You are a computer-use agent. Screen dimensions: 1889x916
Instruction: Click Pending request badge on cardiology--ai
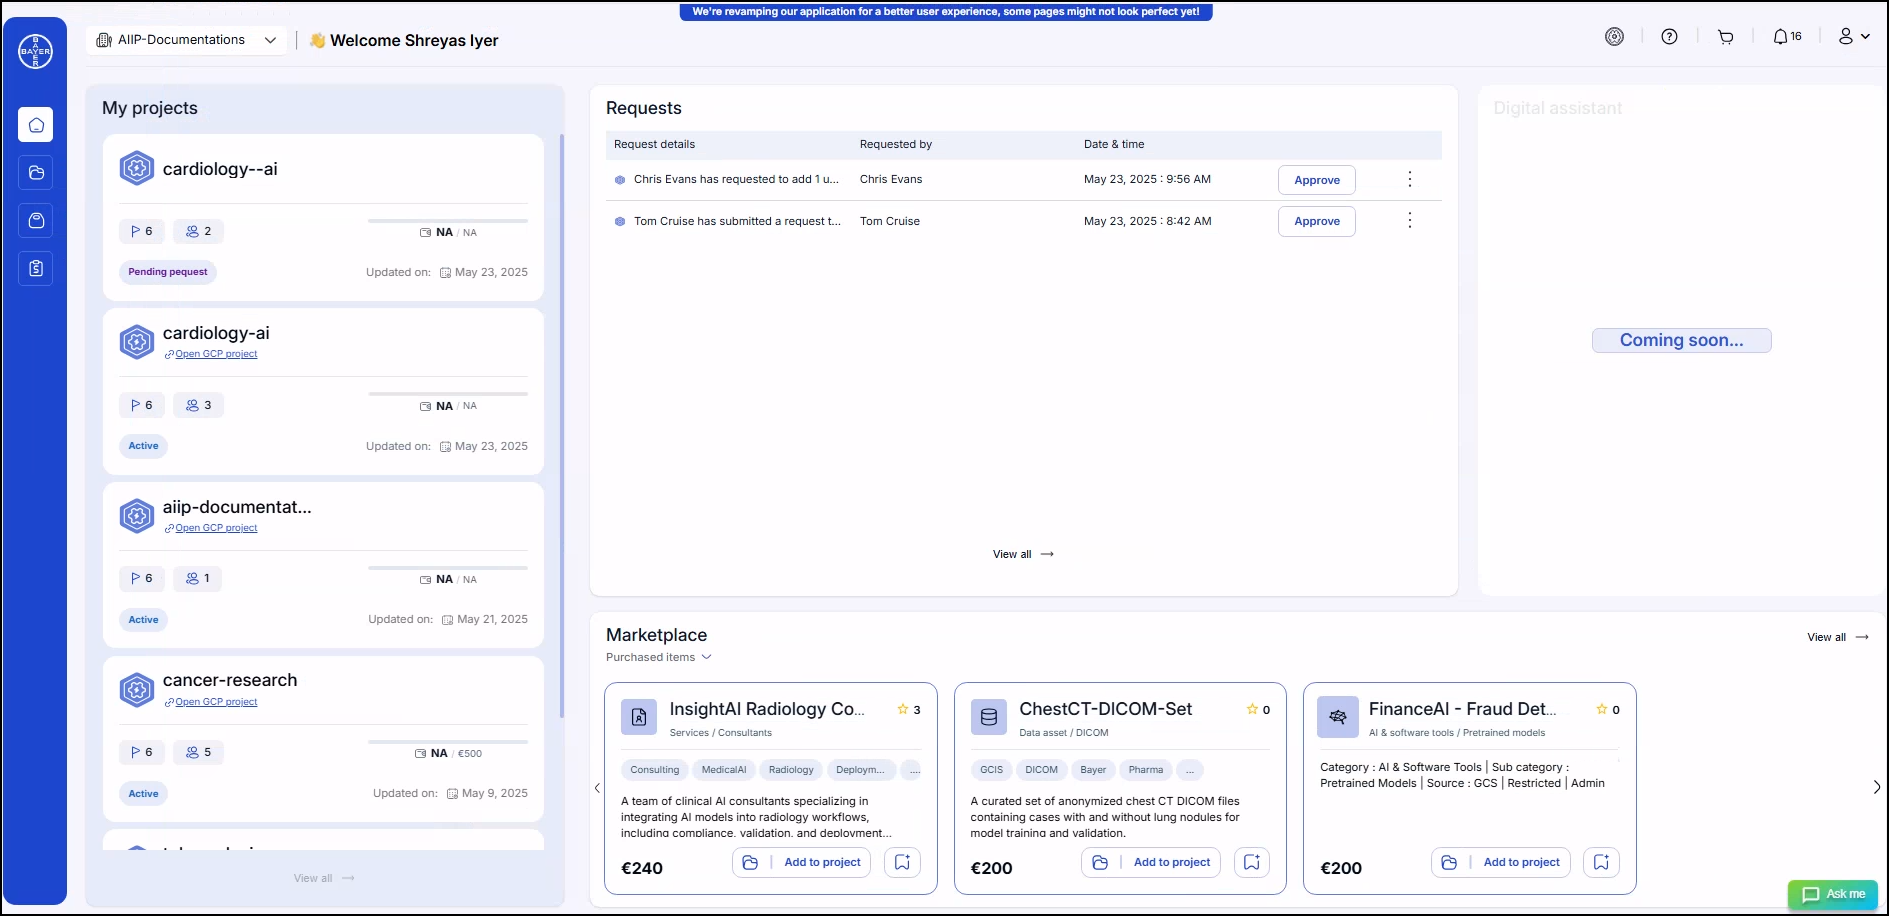pyautogui.click(x=168, y=272)
